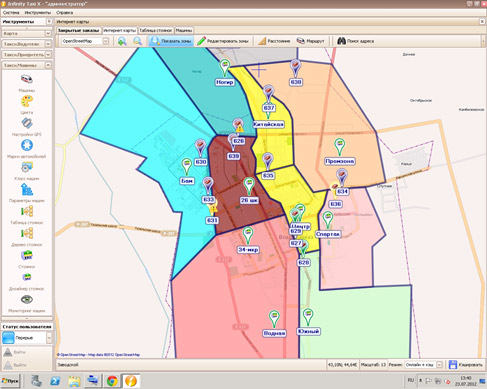The image size is (487, 389).
Task: Activate the Расстояние measuring tool
Action: (x=274, y=41)
